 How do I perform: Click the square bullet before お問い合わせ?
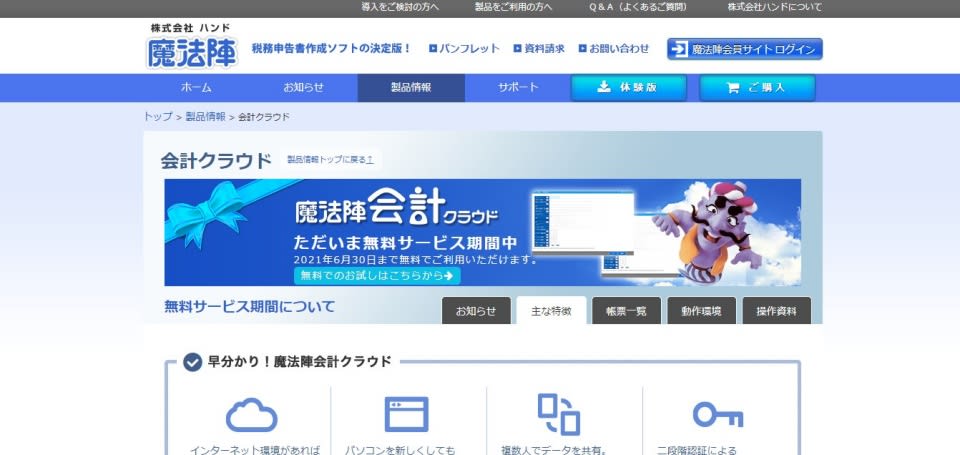point(582,48)
